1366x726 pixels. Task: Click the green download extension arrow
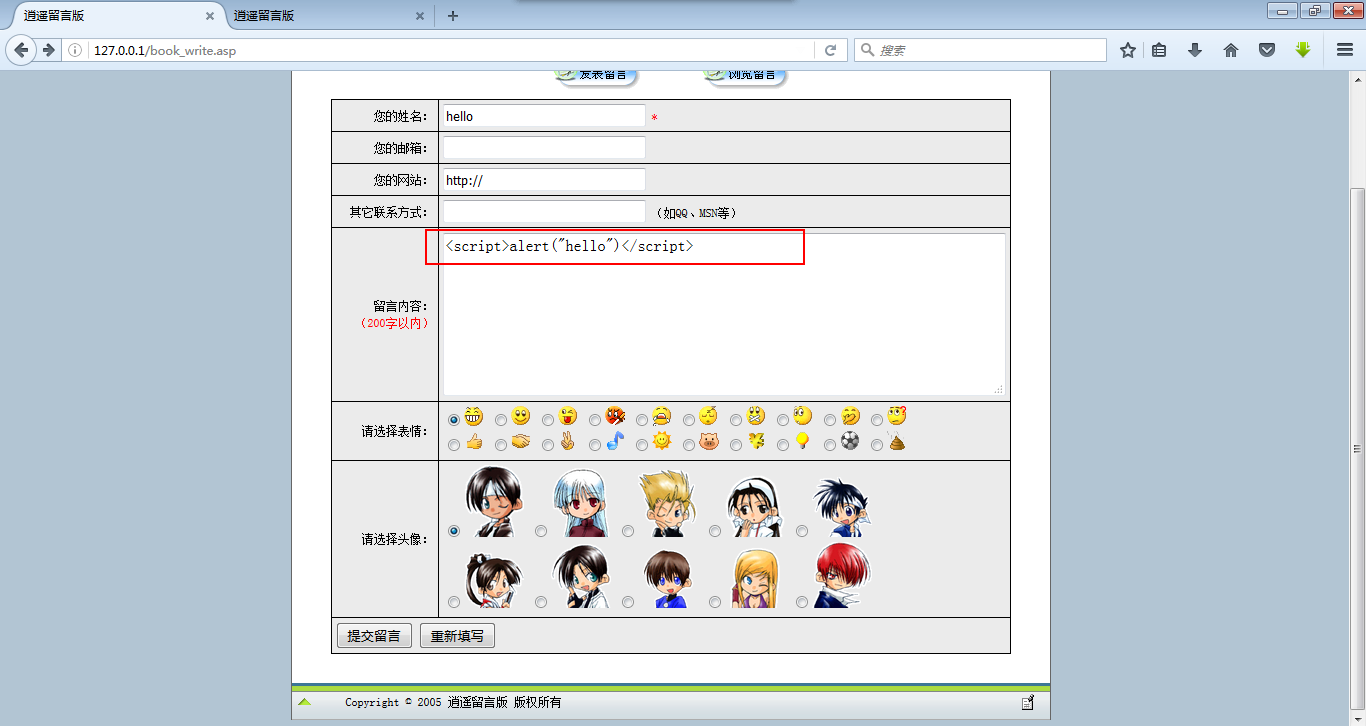1302,49
